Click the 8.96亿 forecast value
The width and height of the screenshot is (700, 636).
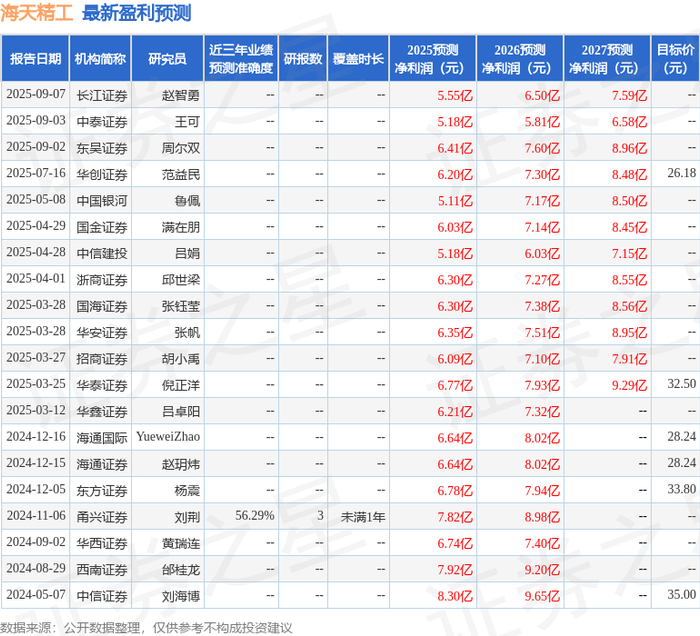point(629,148)
